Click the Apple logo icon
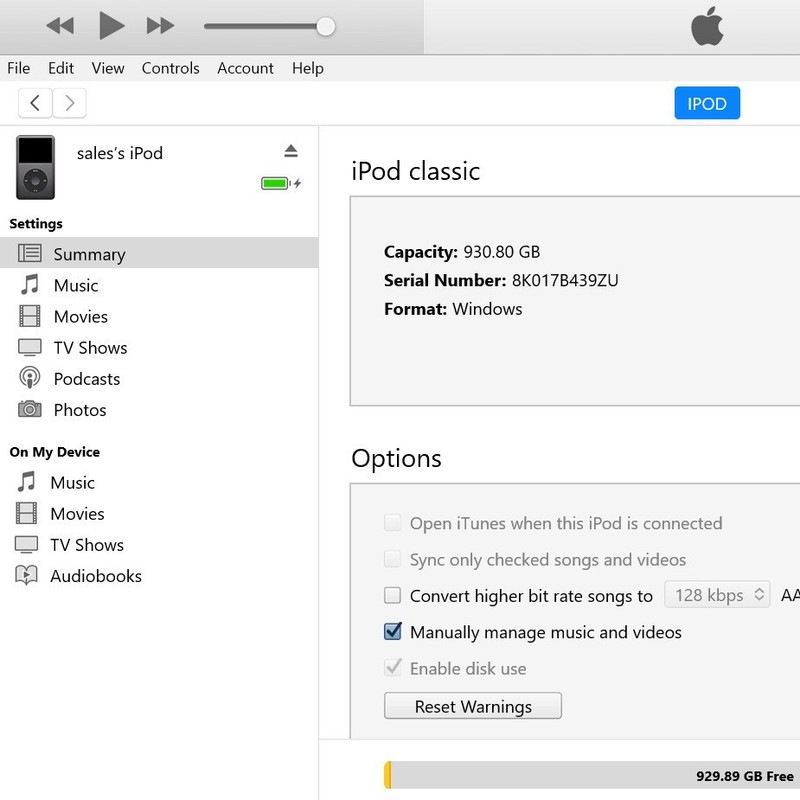800x800 pixels. click(707, 26)
